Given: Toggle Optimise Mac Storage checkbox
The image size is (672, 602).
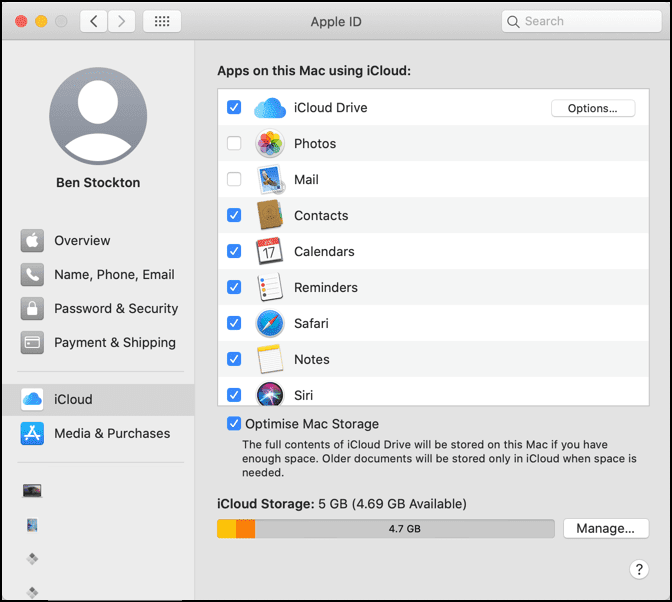Looking at the screenshot, I should click(x=234, y=424).
